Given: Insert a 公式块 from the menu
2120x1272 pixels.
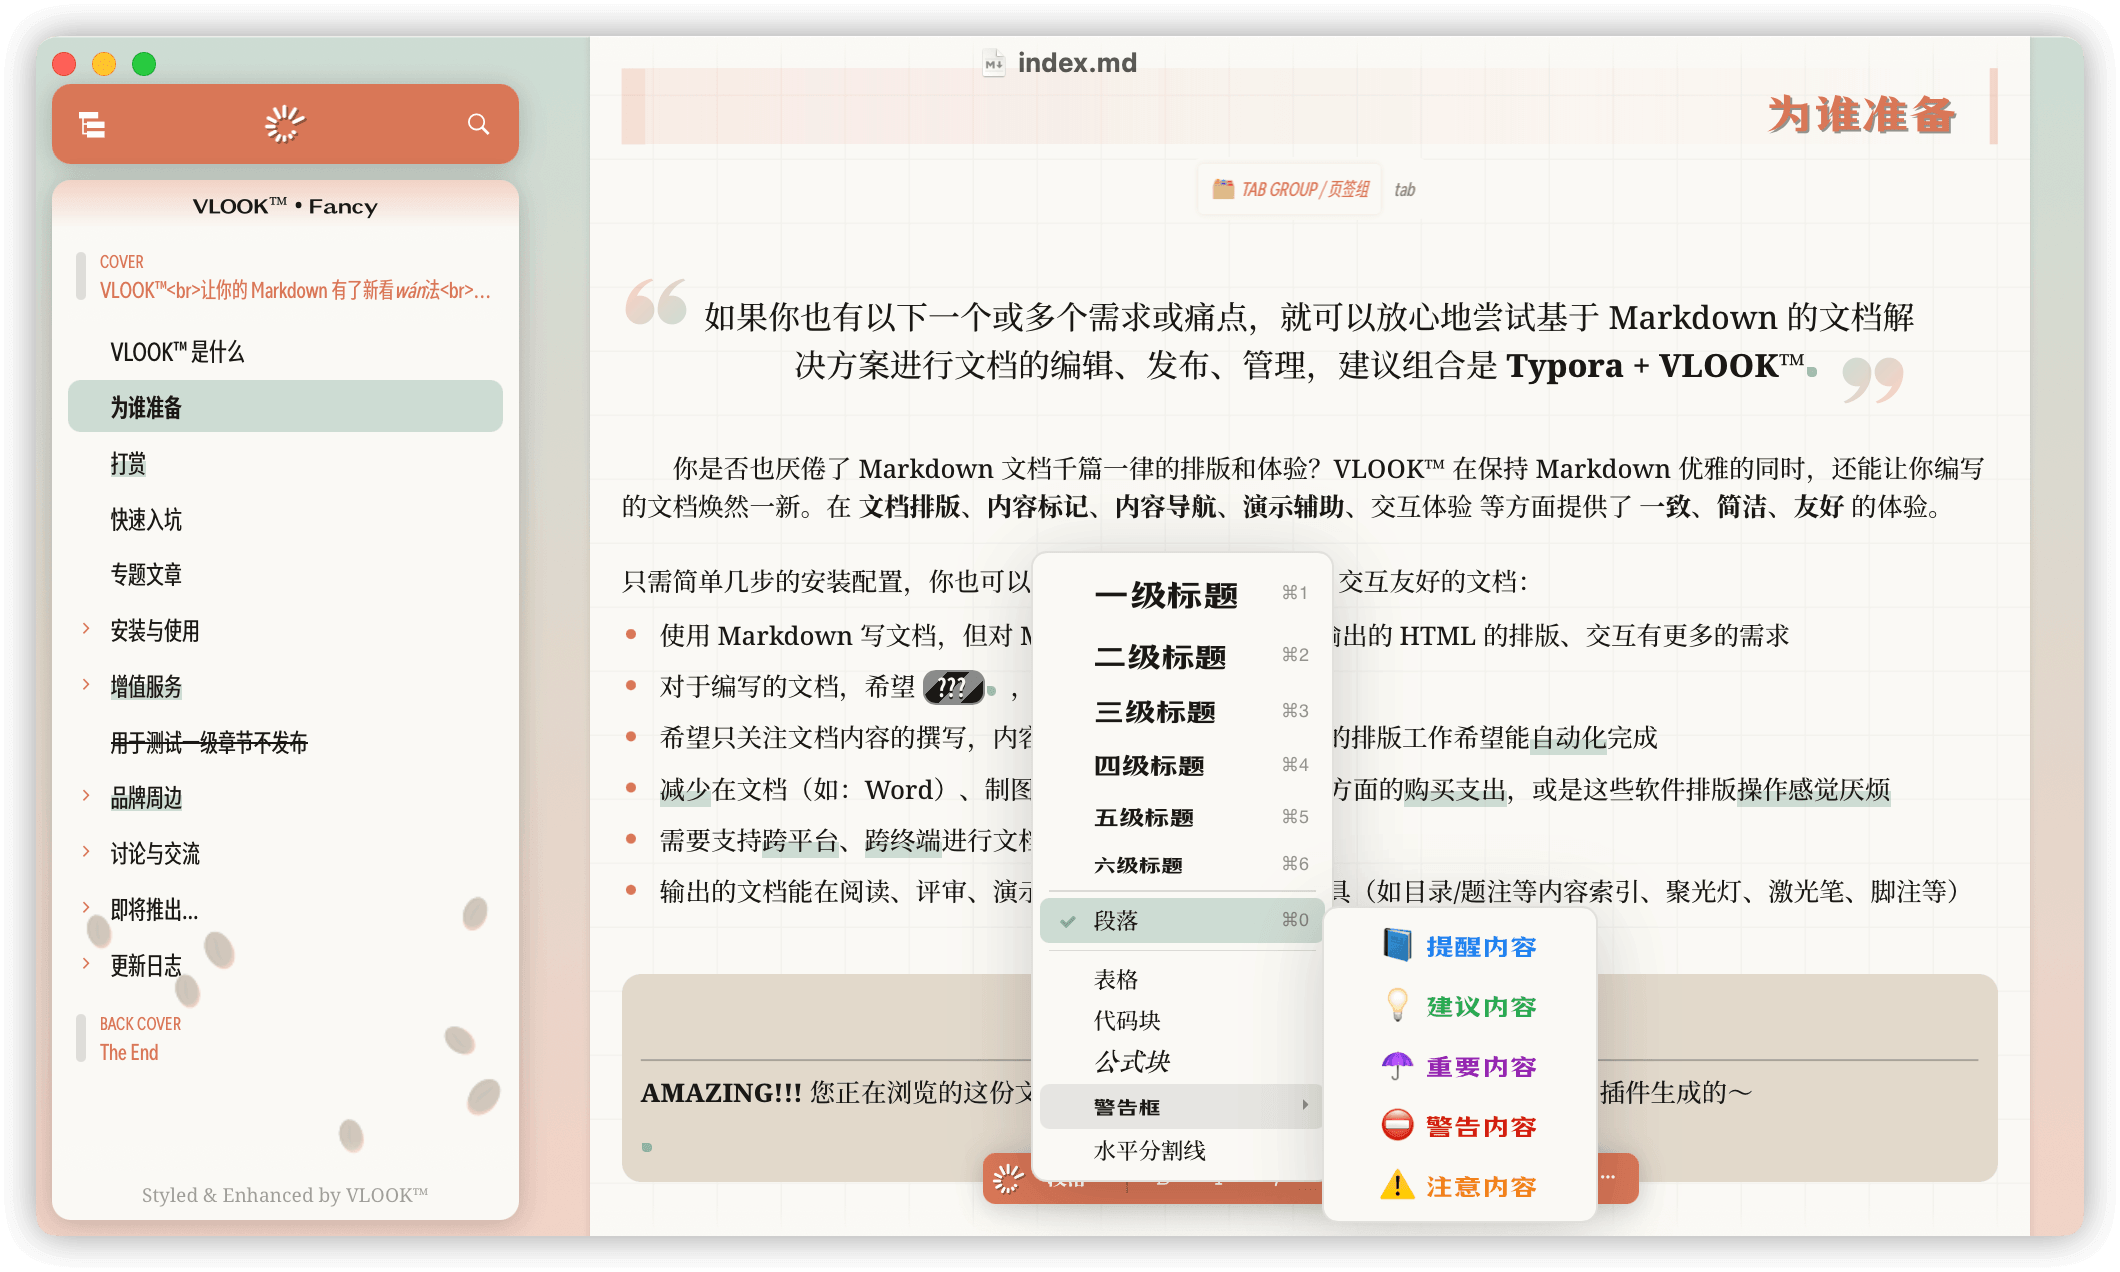Looking at the screenshot, I should click(x=1181, y=1061).
